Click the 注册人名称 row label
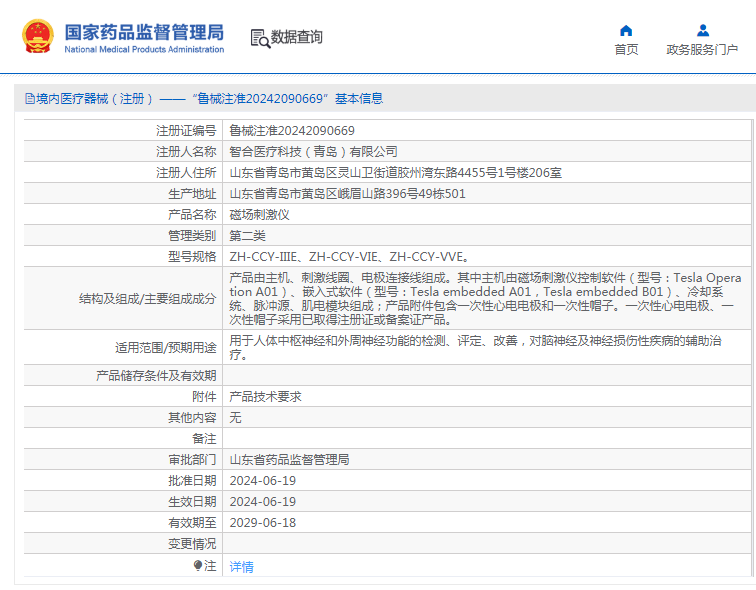 [x=186, y=152]
